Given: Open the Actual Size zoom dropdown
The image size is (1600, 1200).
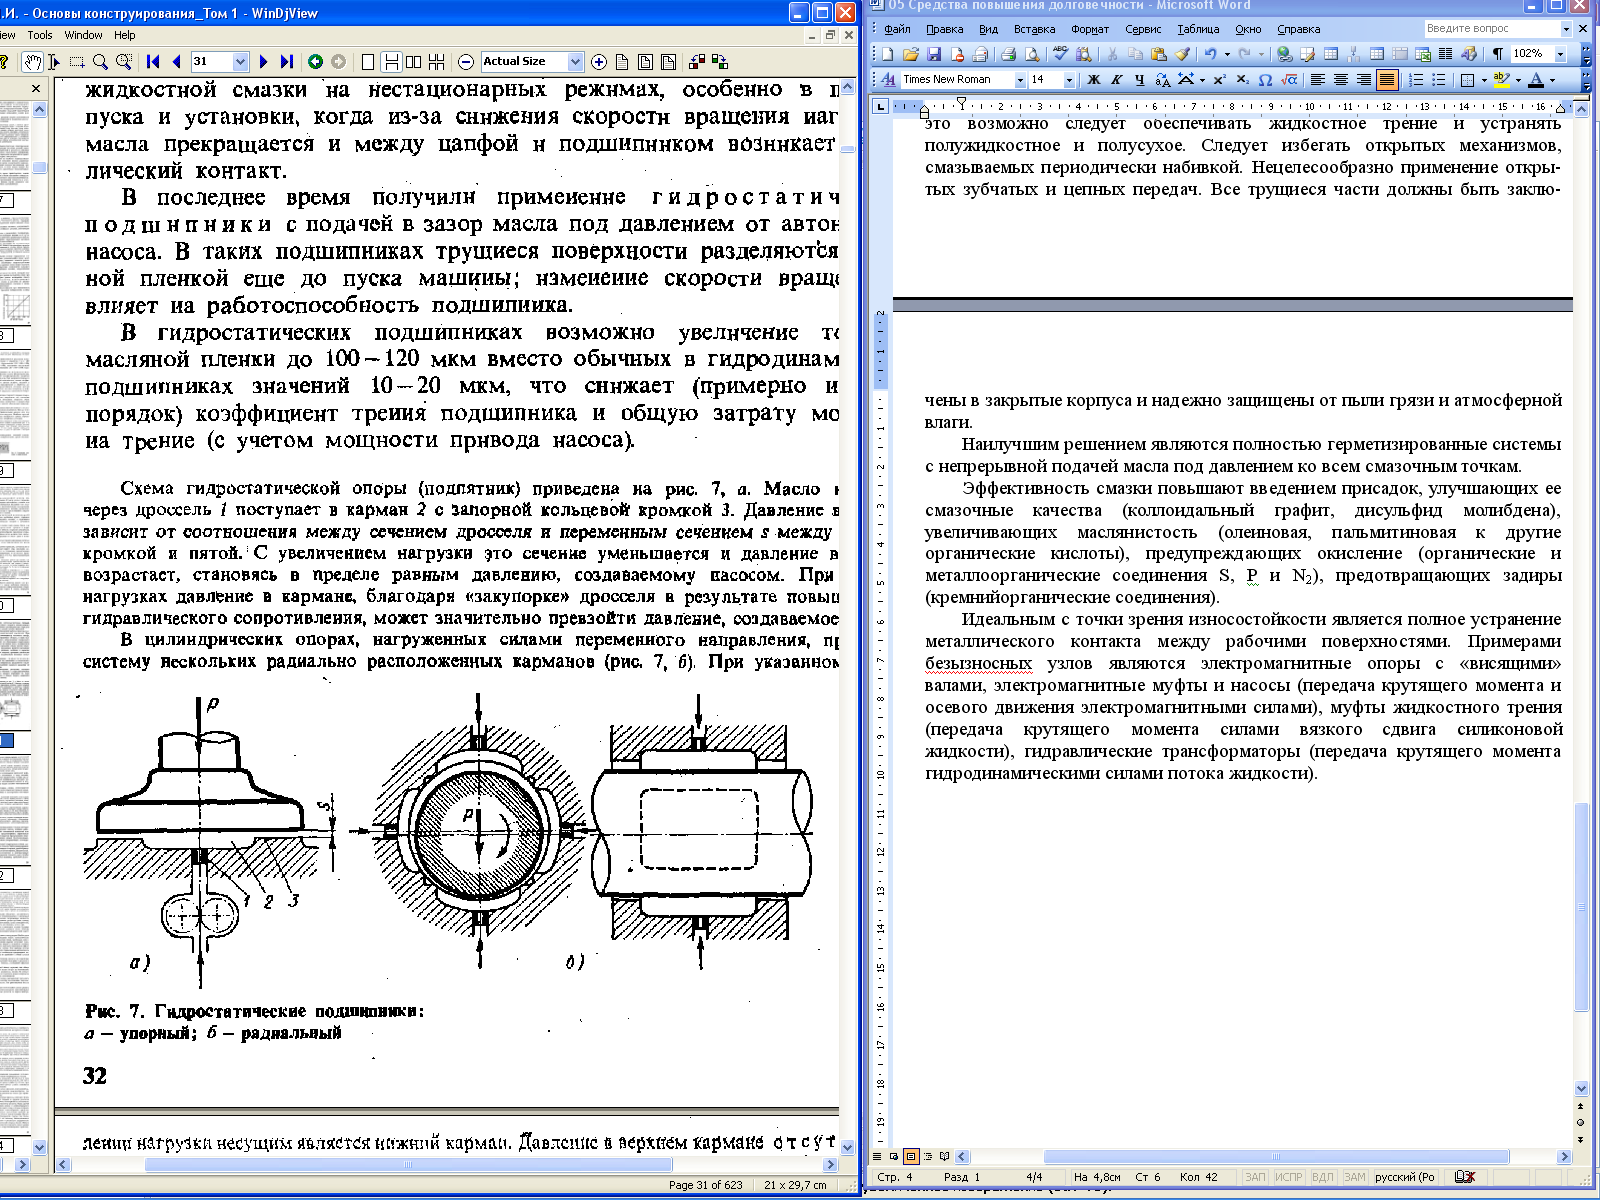Looking at the screenshot, I should 575,62.
